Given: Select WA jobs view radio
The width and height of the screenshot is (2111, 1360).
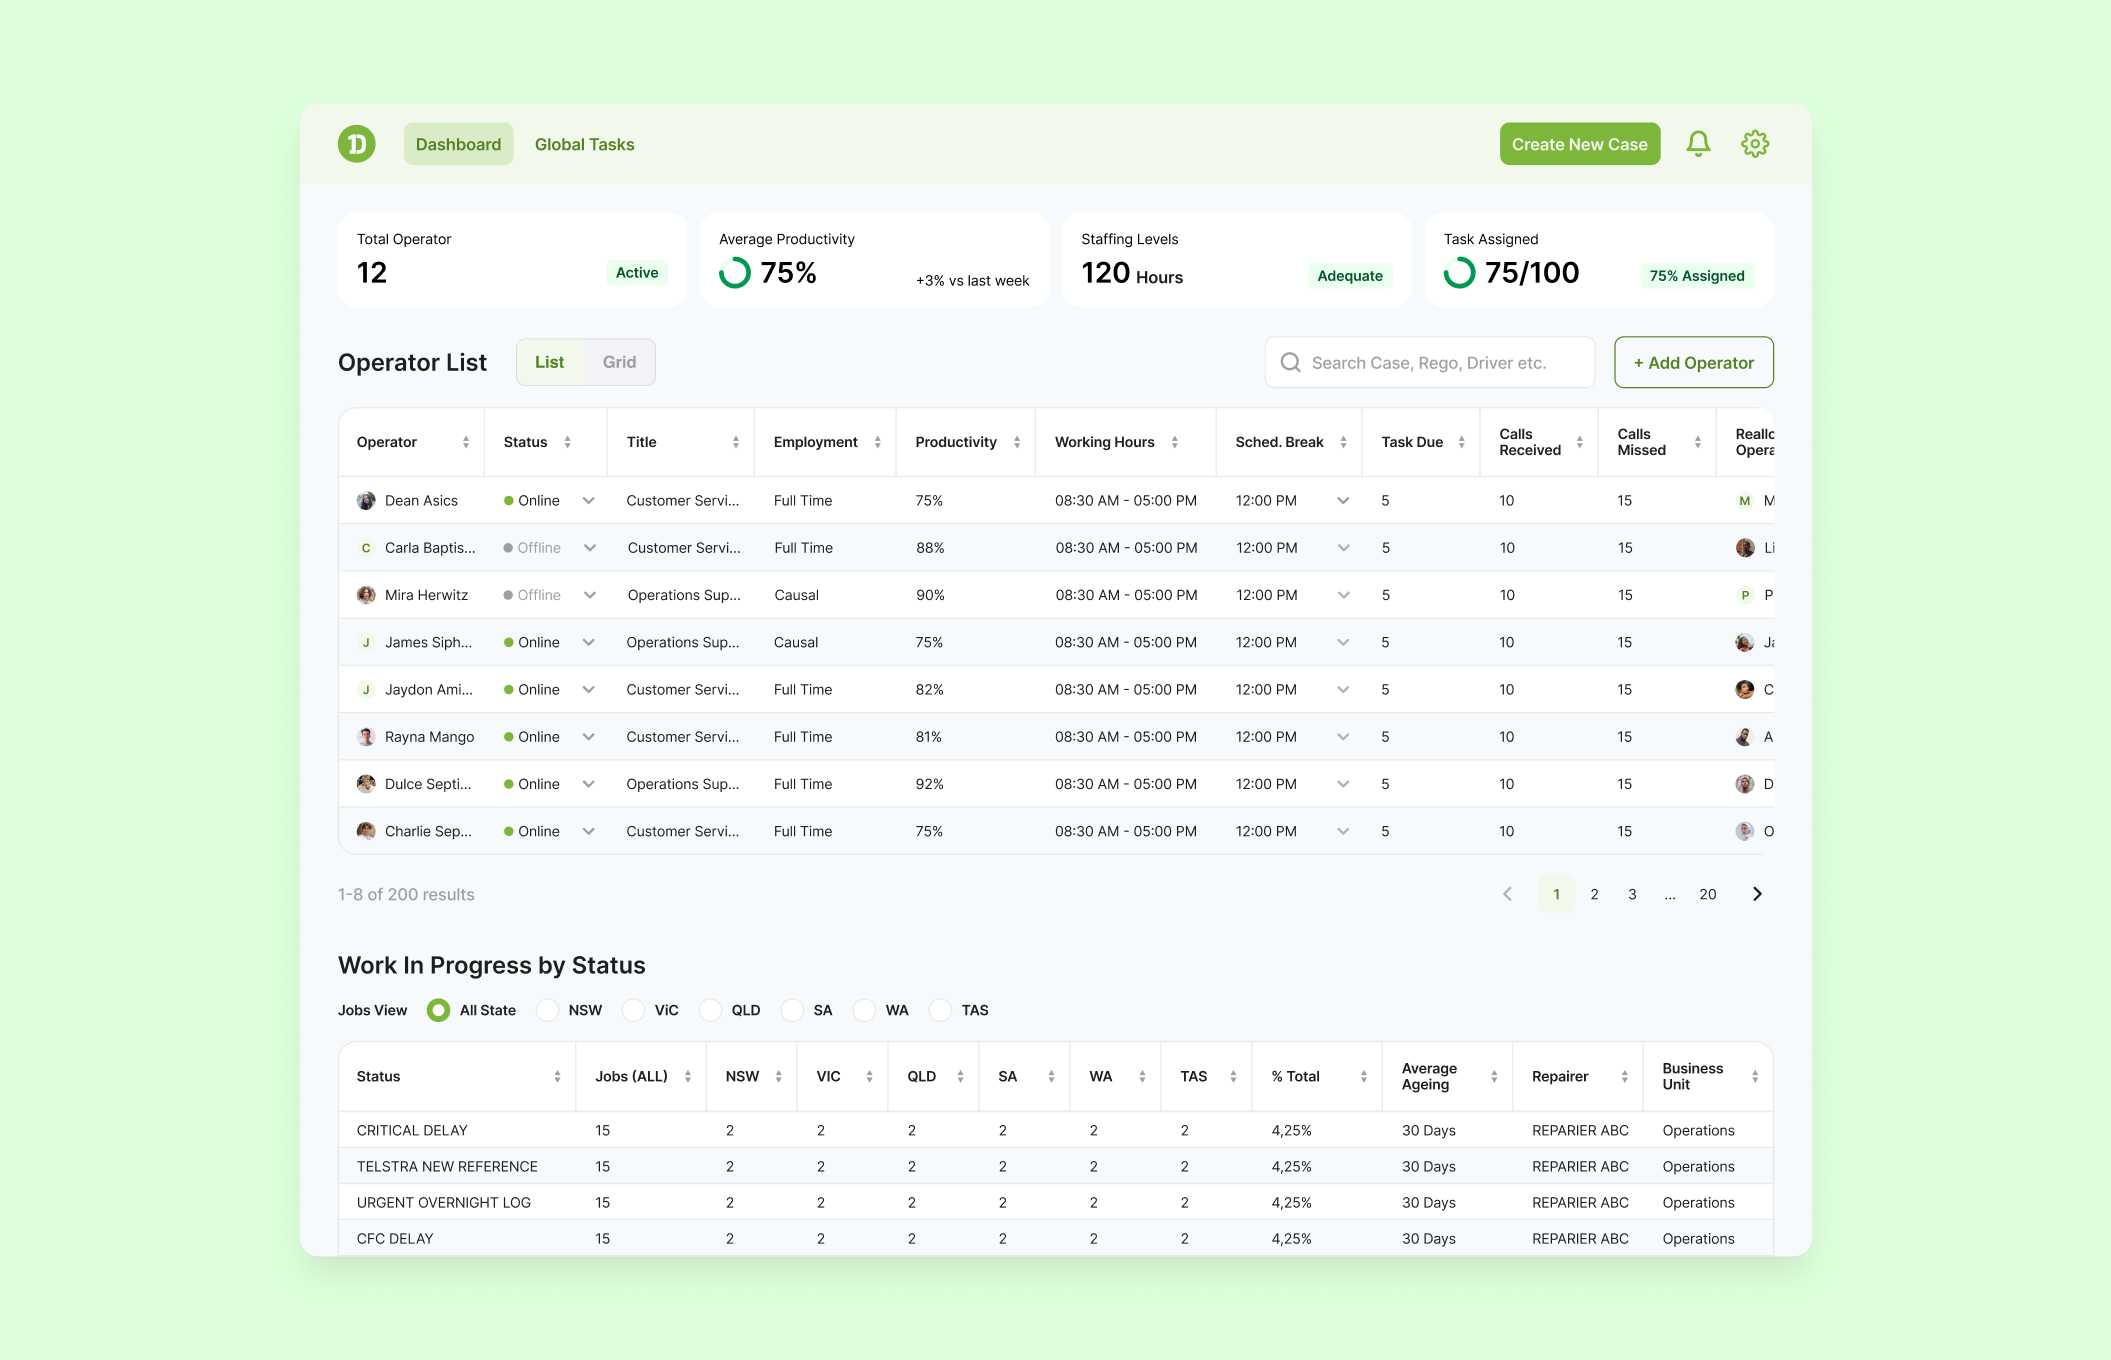Looking at the screenshot, I should pos(864,1010).
